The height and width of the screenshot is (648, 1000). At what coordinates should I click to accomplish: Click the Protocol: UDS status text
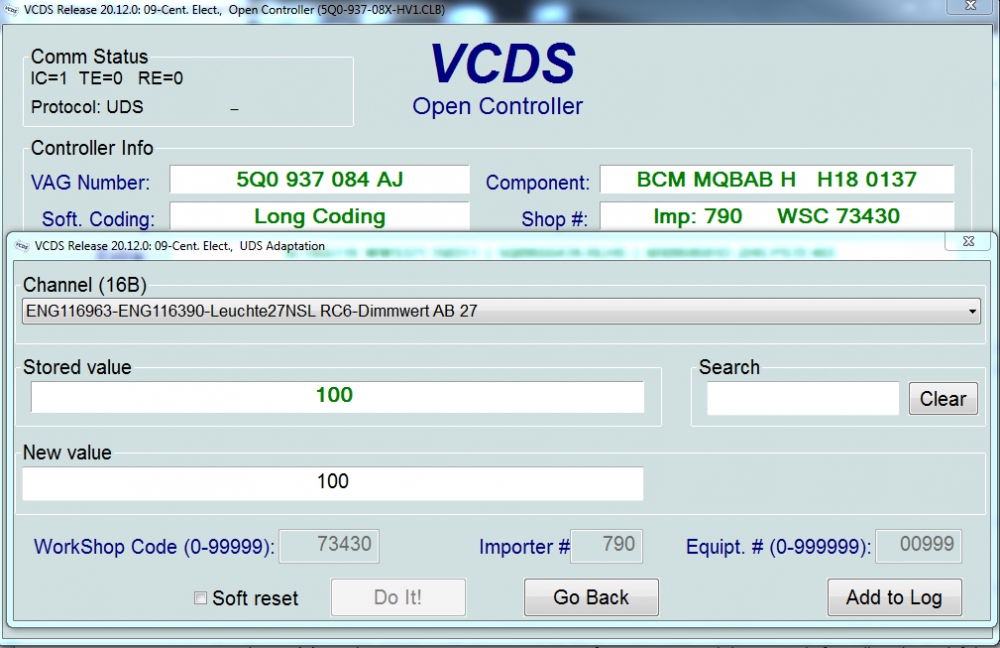pos(87,107)
